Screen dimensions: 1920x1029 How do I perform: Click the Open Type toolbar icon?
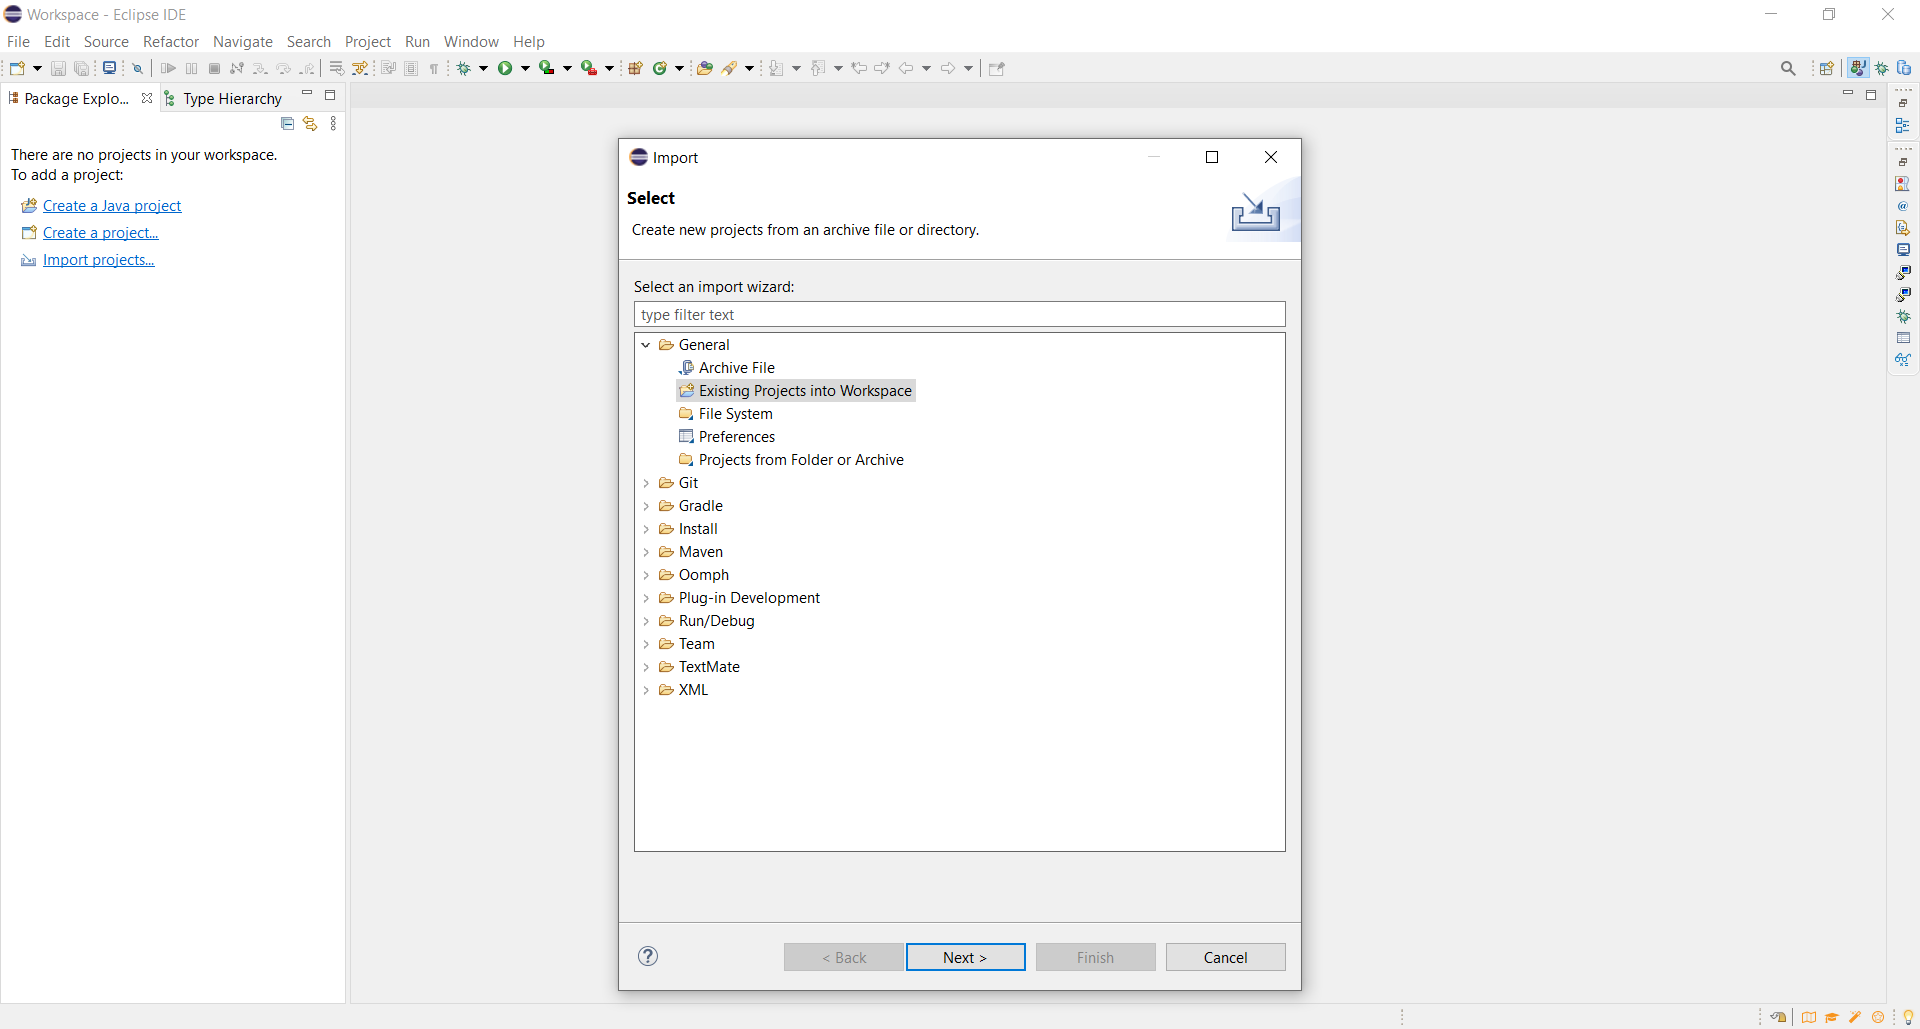click(705, 68)
